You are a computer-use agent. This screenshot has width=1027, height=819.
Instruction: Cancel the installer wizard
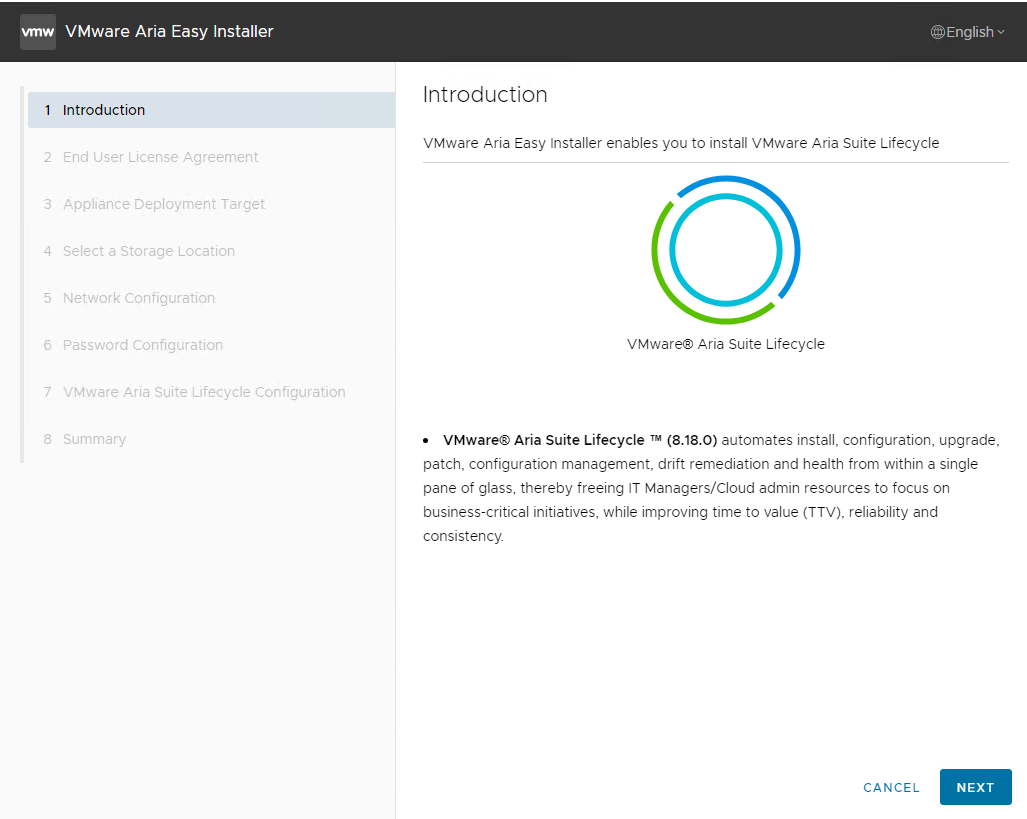(891, 788)
